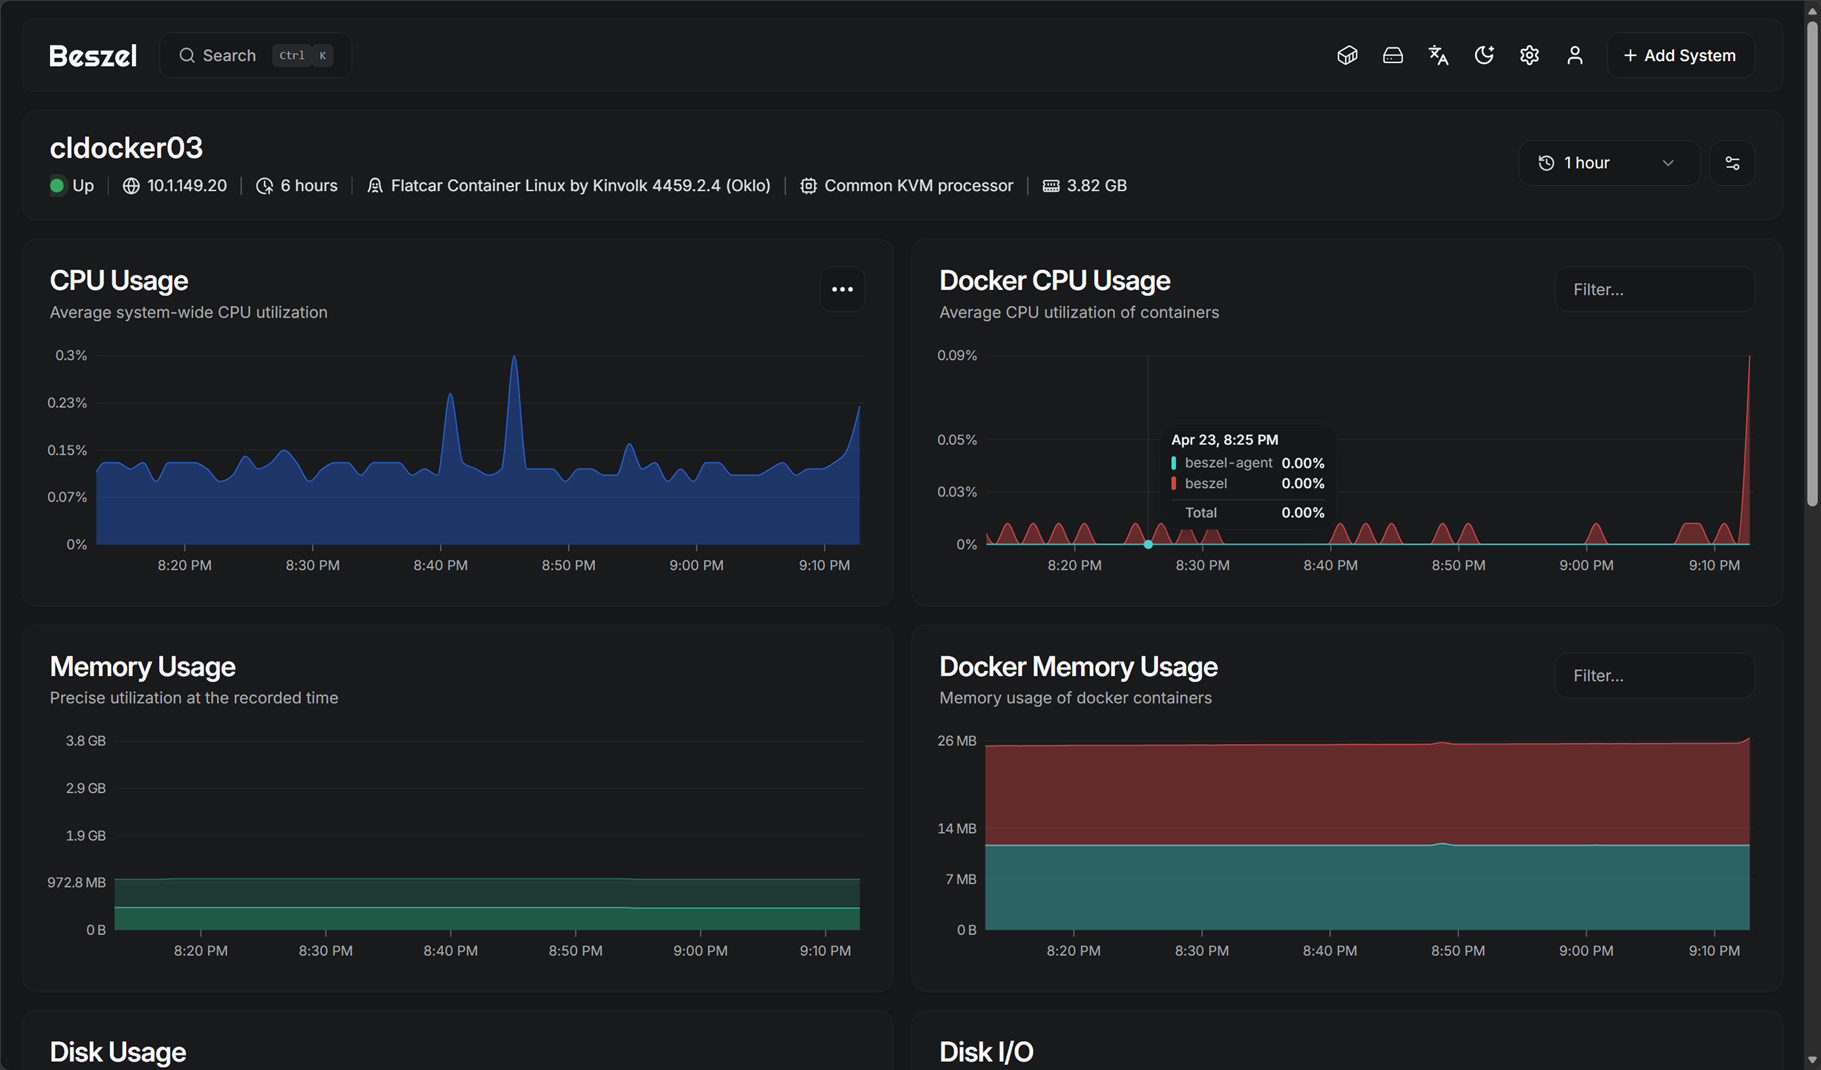This screenshot has height=1070, width=1821.
Task: Toggle dark mode moon icon
Action: [x=1484, y=56]
